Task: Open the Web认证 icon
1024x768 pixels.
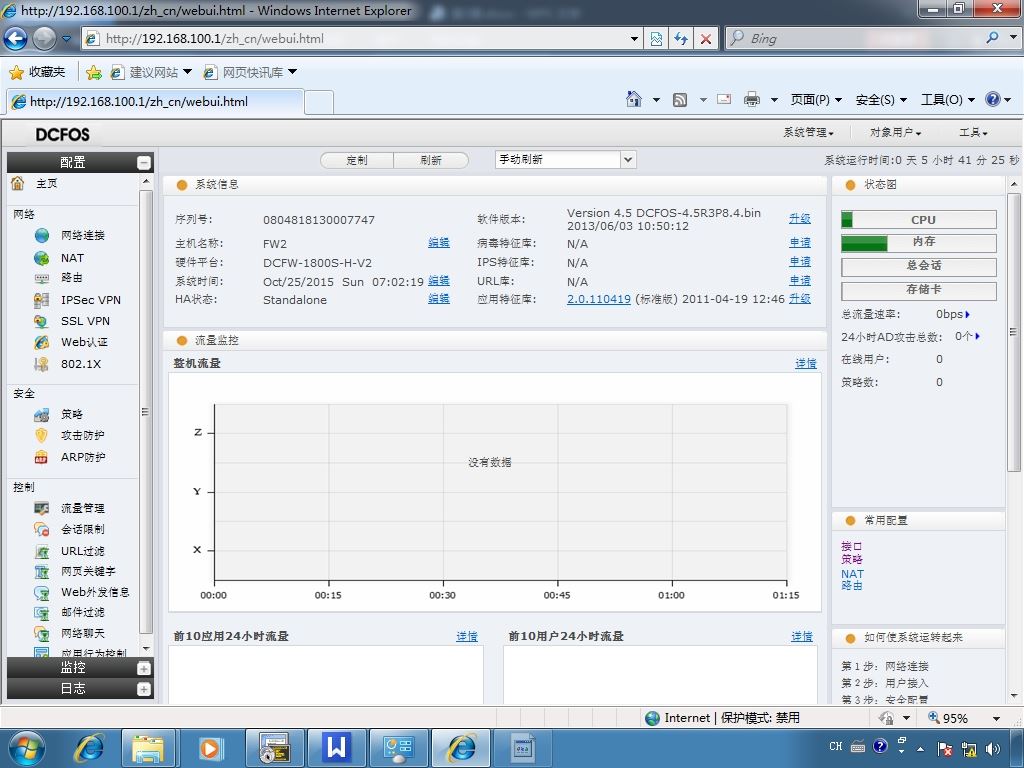Action: pyautogui.click(x=42, y=342)
